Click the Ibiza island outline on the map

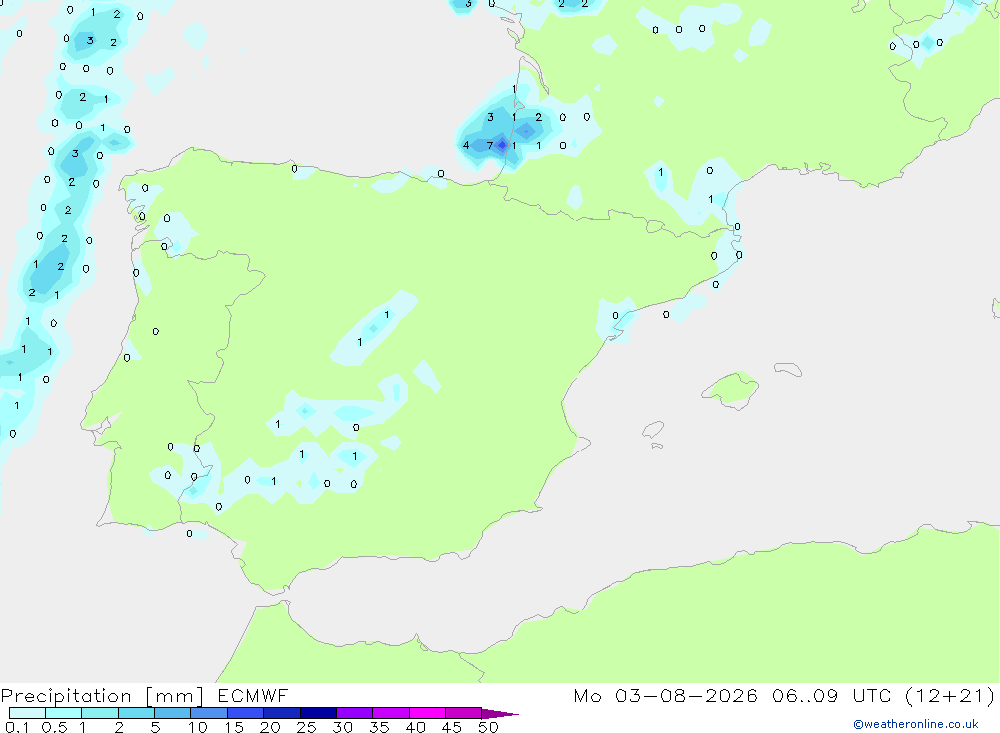click(654, 429)
